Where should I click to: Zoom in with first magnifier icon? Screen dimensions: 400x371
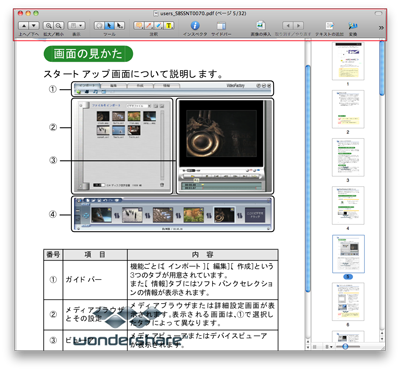tap(49, 26)
